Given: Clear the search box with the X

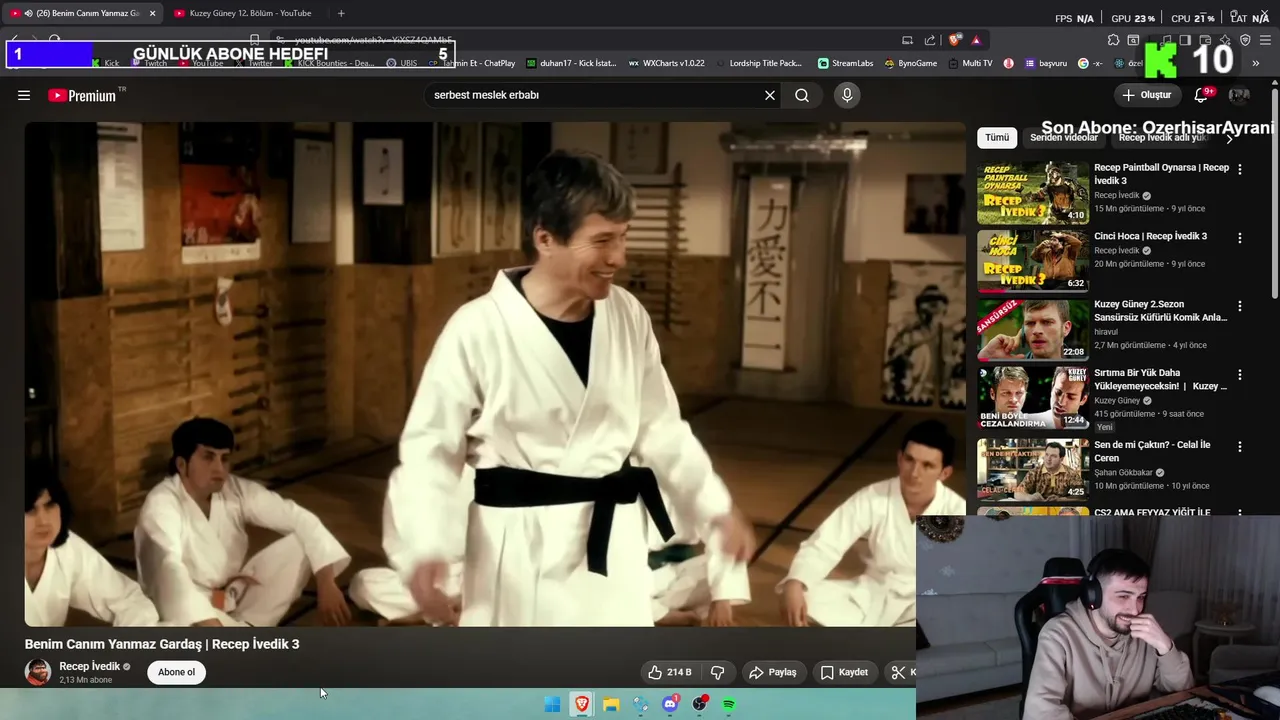Looking at the screenshot, I should 770,95.
